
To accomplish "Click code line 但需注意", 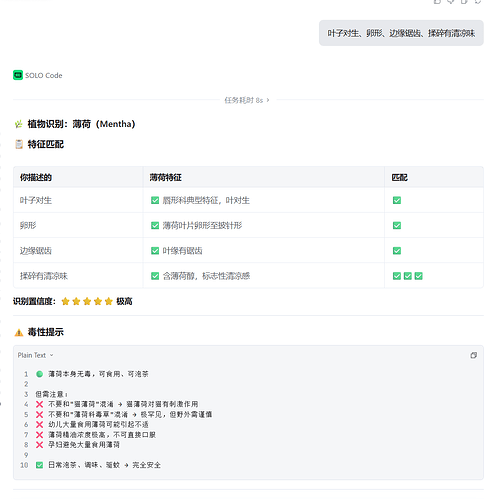I will point(51,394).
